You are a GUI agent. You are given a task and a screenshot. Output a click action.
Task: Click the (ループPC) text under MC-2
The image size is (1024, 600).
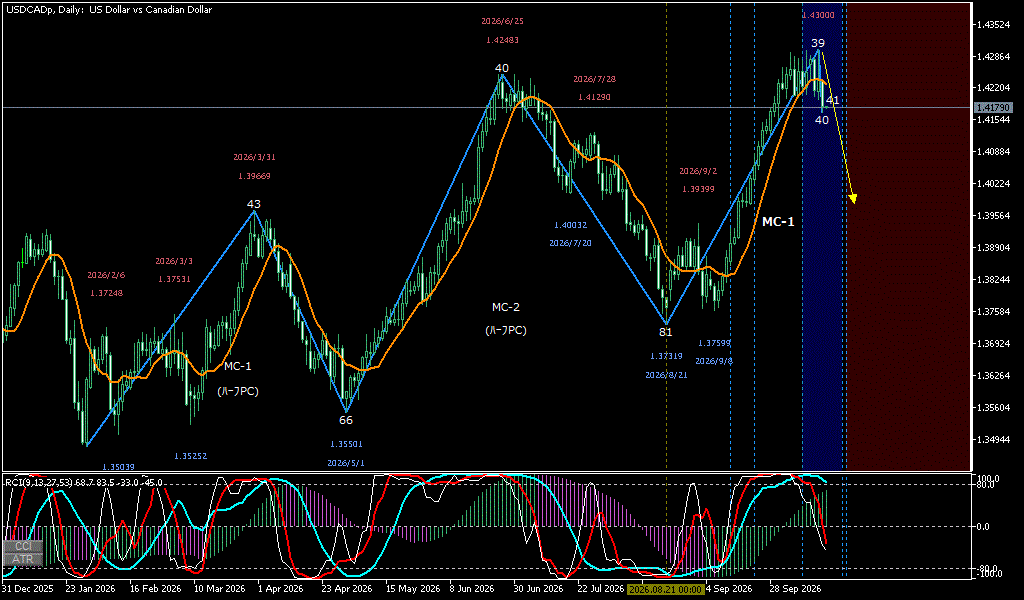click(x=505, y=330)
